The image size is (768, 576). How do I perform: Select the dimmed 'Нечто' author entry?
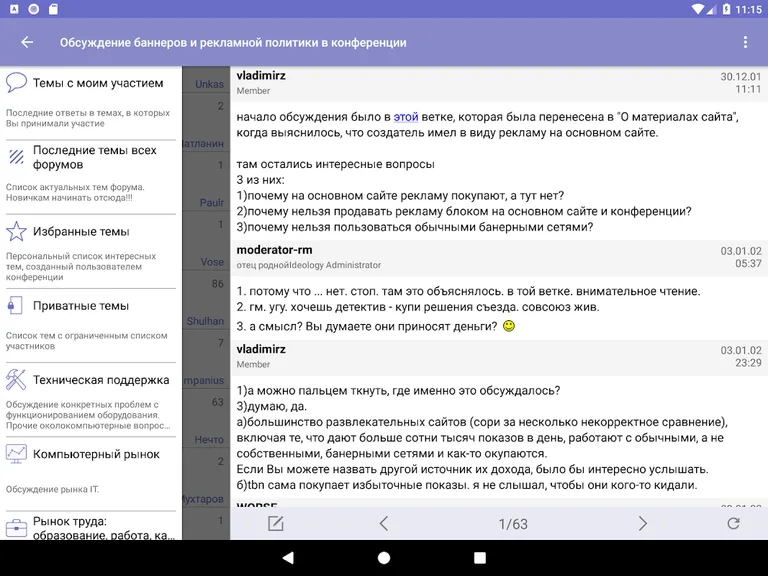tap(209, 440)
